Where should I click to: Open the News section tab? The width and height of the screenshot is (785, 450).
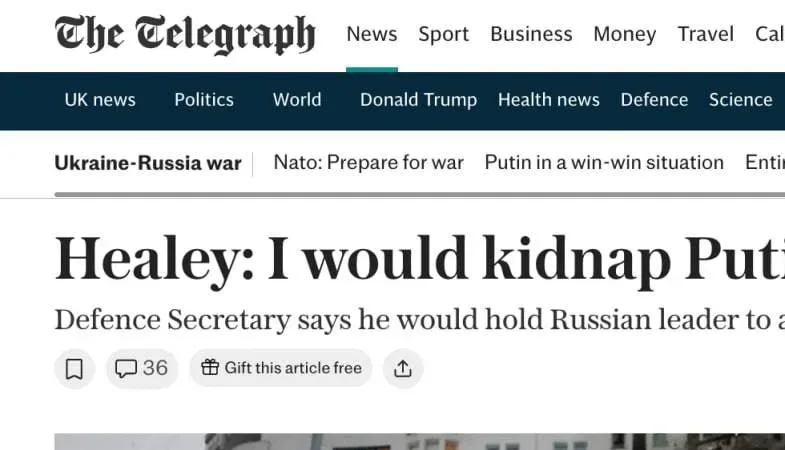pyautogui.click(x=372, y=35)
